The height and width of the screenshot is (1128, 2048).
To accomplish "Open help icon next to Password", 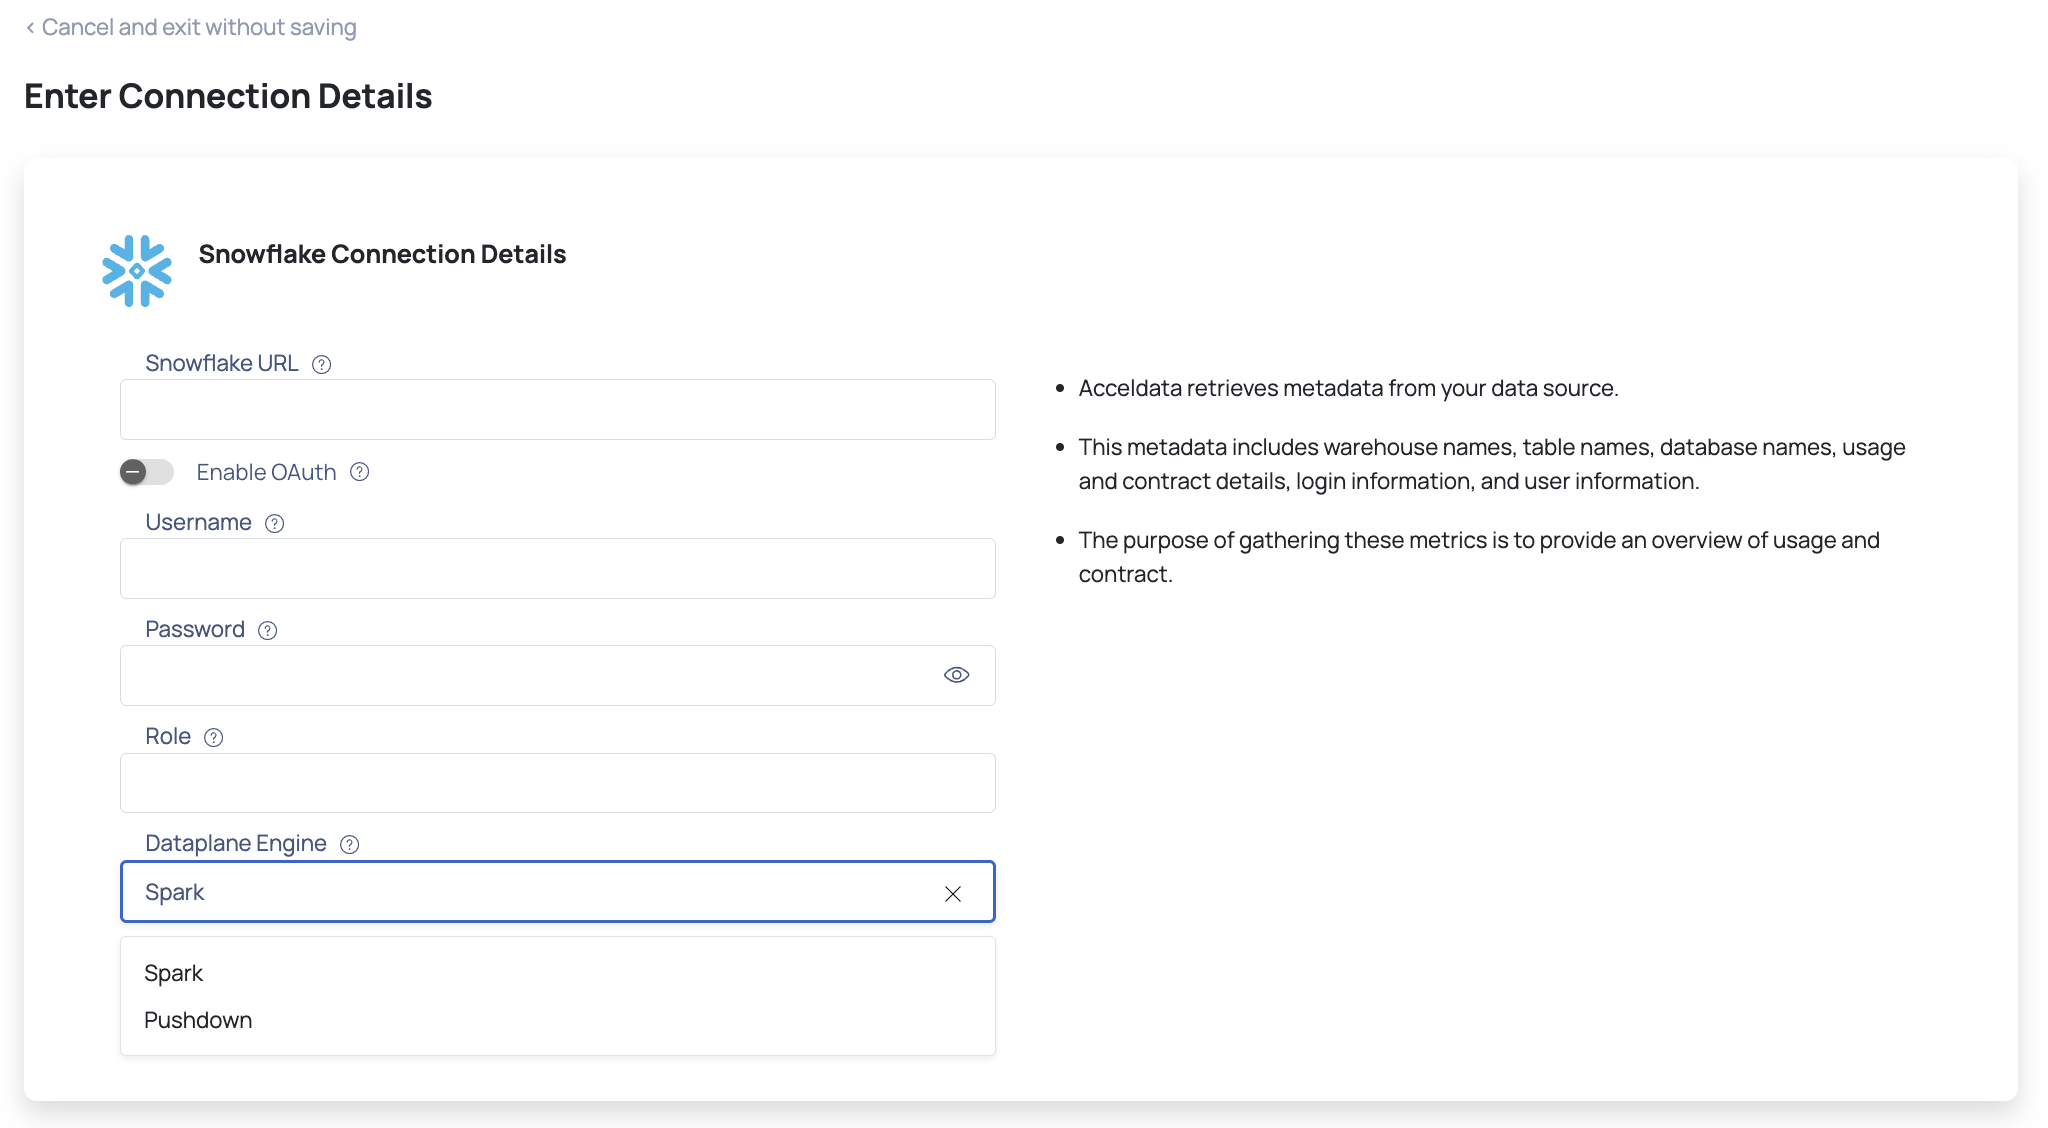I will click(267, 630).
